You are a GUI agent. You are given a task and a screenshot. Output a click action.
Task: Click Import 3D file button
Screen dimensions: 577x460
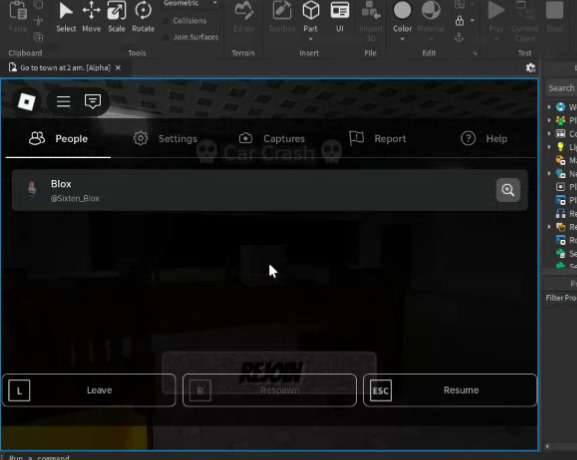coord(371,21)
